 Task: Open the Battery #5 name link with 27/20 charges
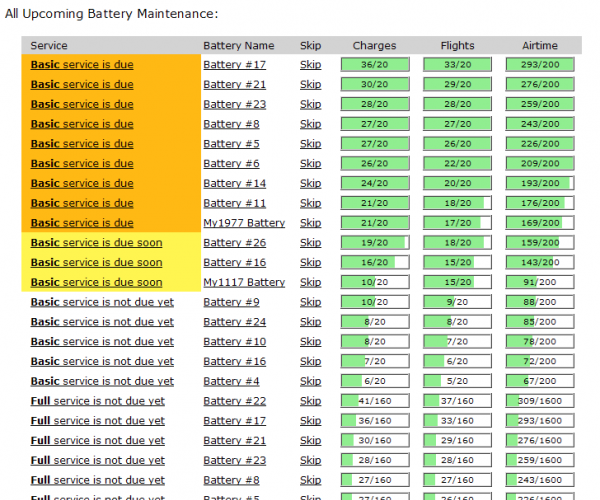(x=231, y=144)
